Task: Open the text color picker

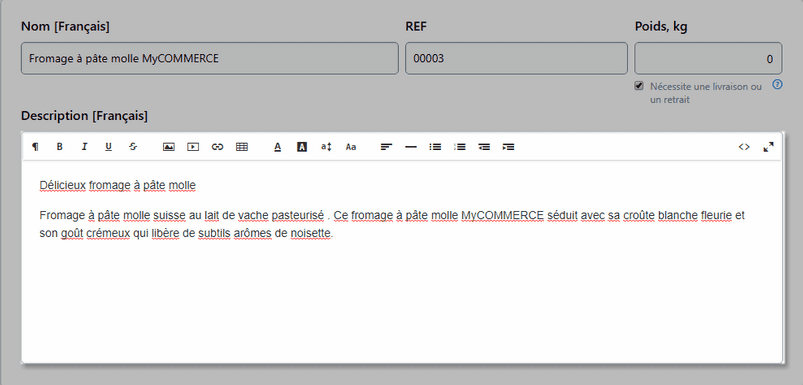Action: pos(278,147)
